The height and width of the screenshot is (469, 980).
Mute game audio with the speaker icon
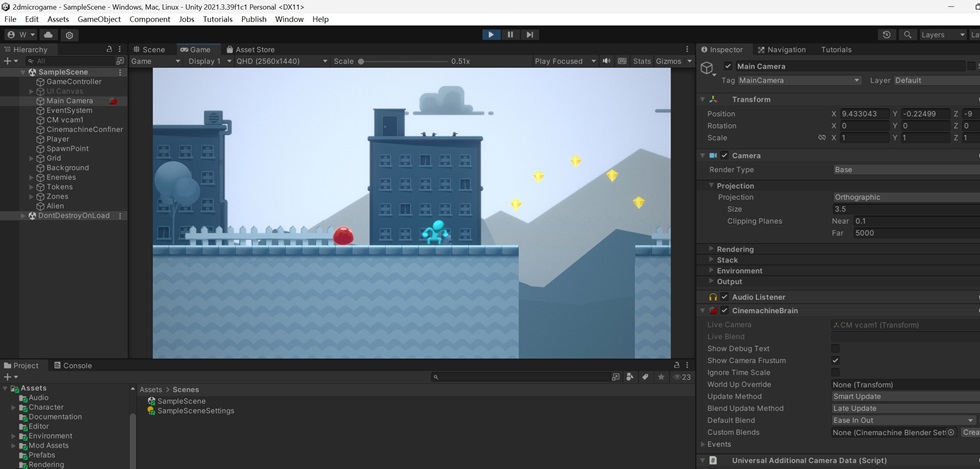click(606, 61)
